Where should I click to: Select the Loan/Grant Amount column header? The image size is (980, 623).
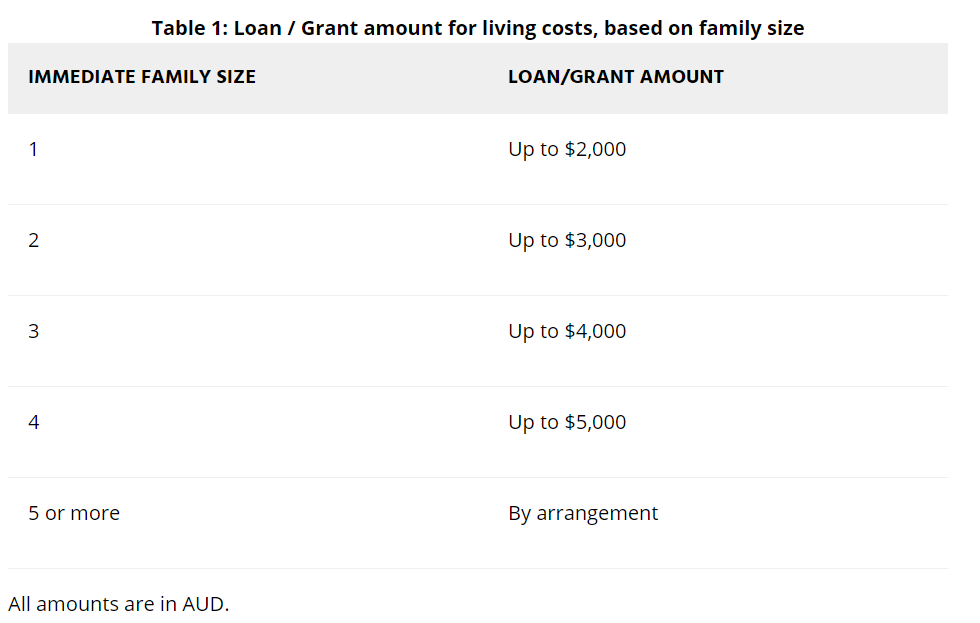(615, 77)
